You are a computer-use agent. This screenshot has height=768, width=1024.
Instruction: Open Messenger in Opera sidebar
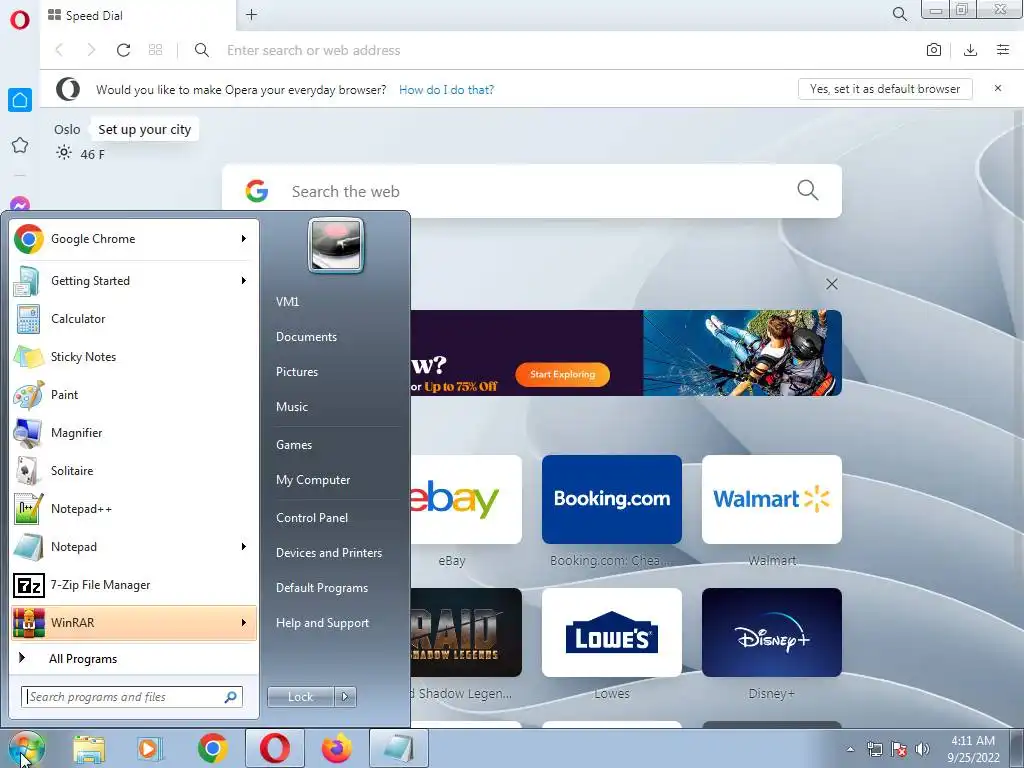tap(20, 204)
